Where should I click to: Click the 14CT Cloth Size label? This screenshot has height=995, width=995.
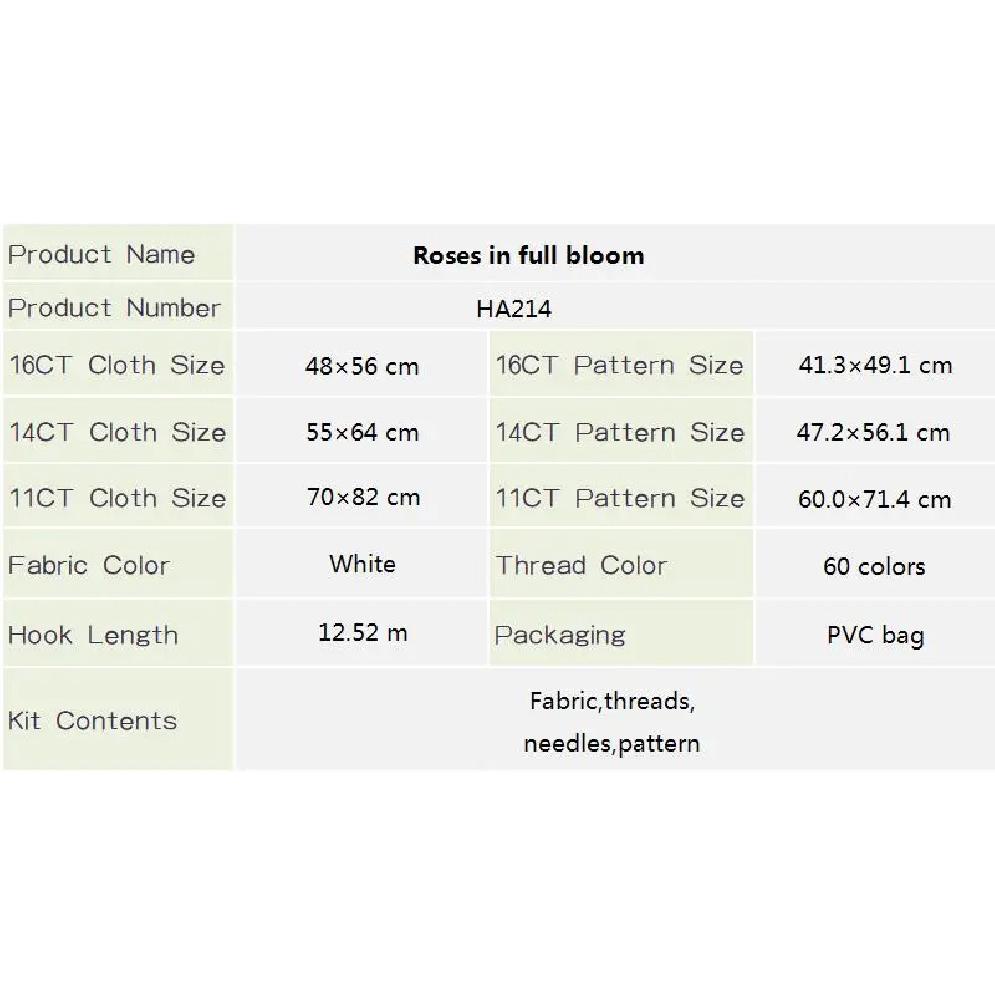pyautogui.click(x=117, y=432)
